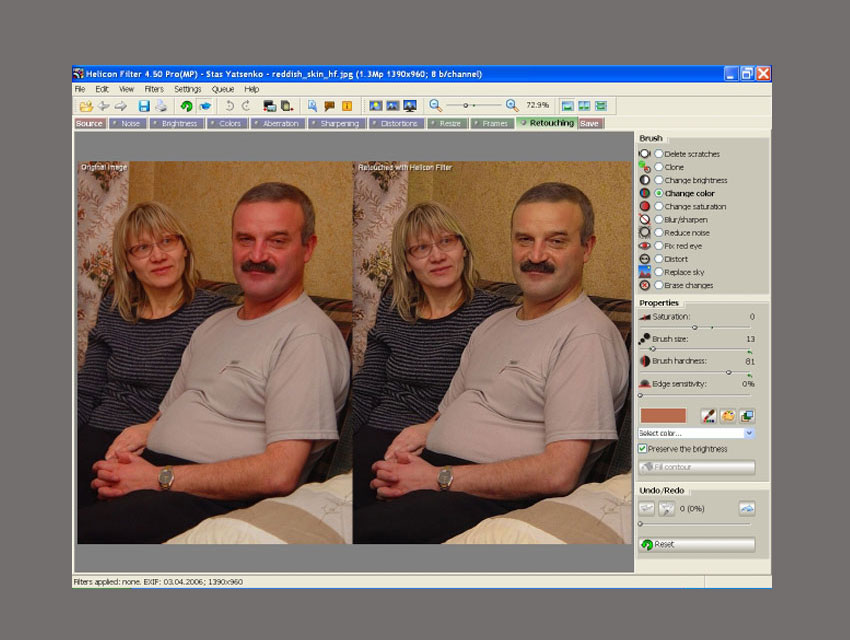Switch to the Sharpening tab

(337, 124)
